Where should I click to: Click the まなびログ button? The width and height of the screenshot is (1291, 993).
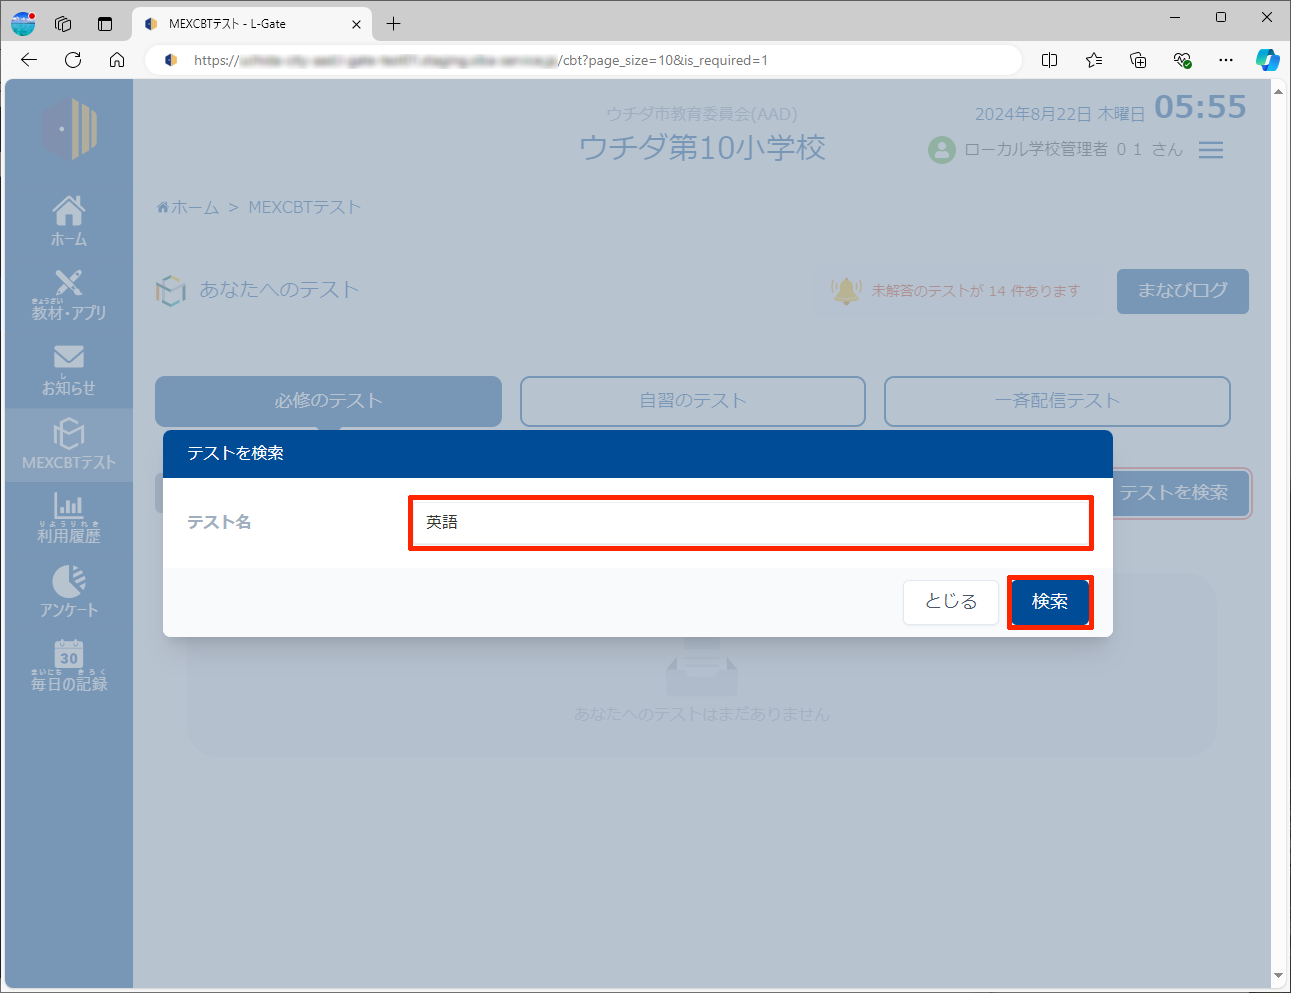tap(1182, 291)
